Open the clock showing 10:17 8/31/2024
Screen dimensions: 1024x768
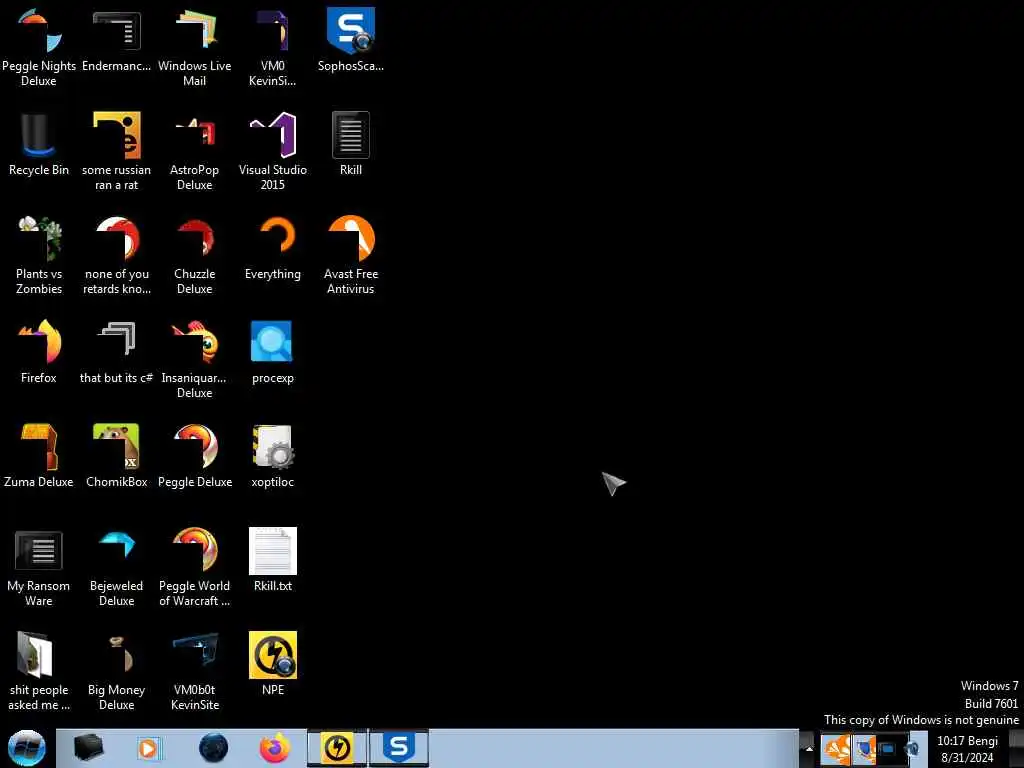coord(967,749)
